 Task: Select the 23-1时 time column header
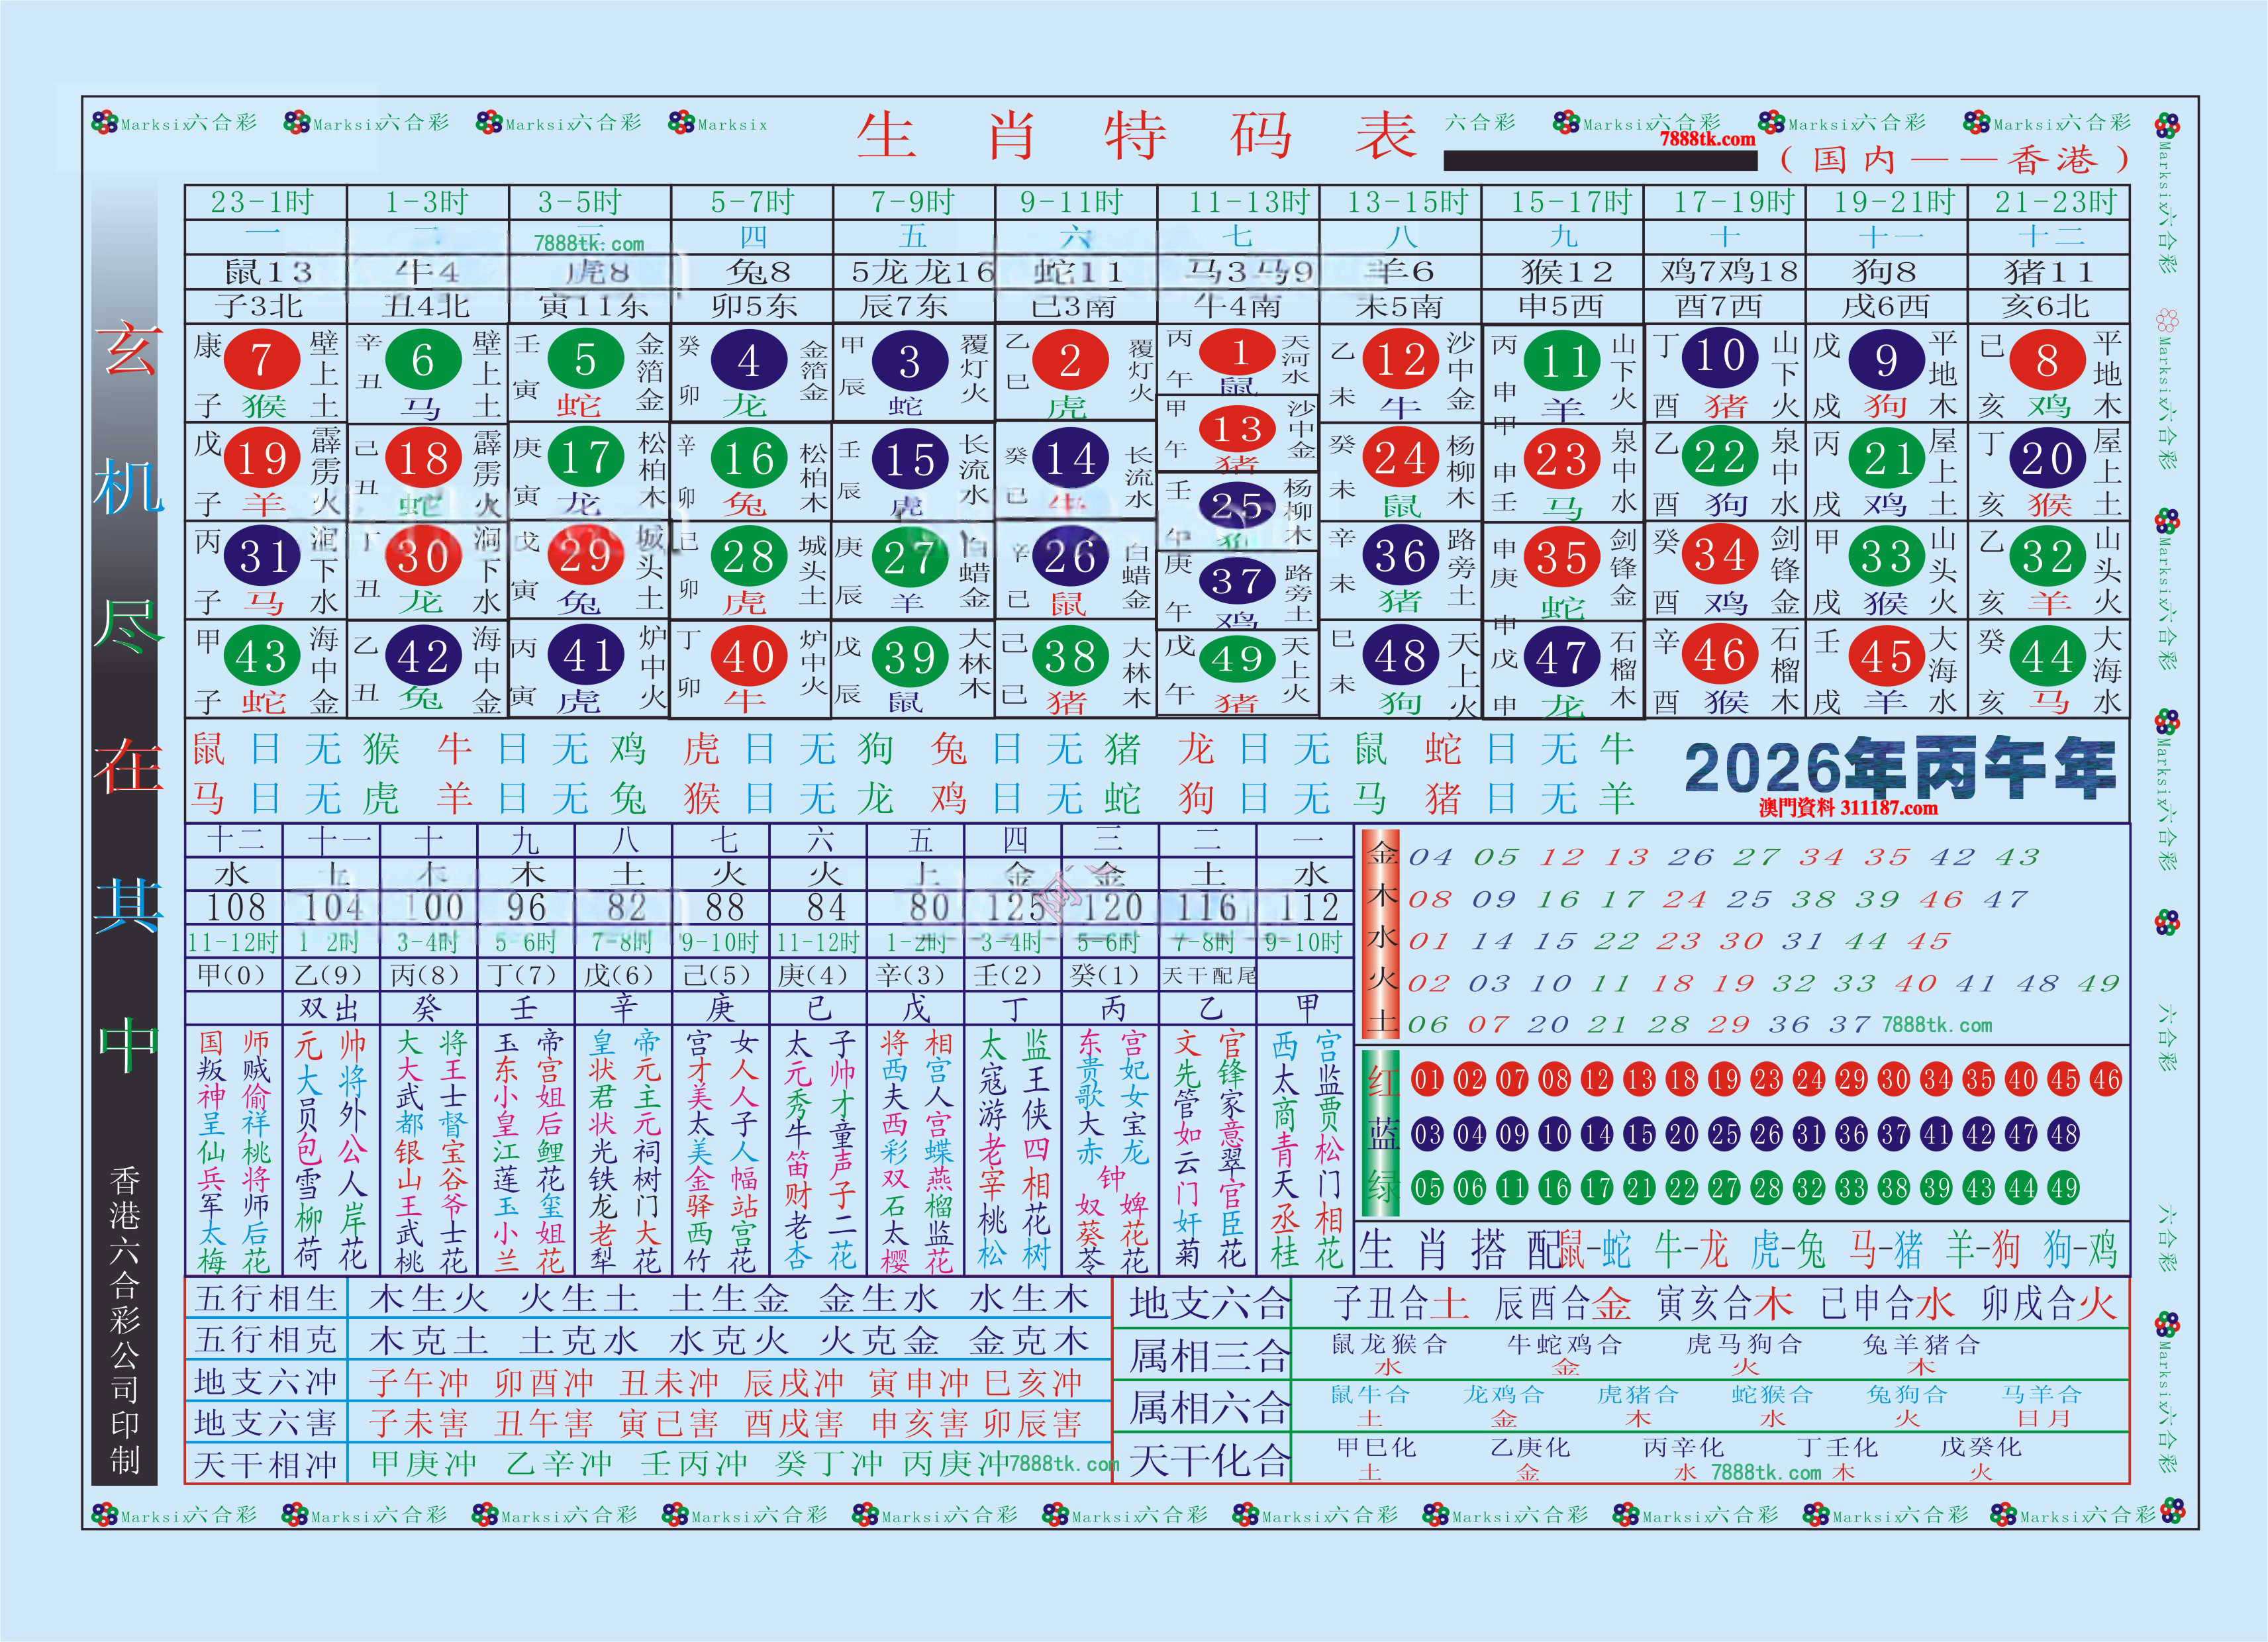(264, 202)
